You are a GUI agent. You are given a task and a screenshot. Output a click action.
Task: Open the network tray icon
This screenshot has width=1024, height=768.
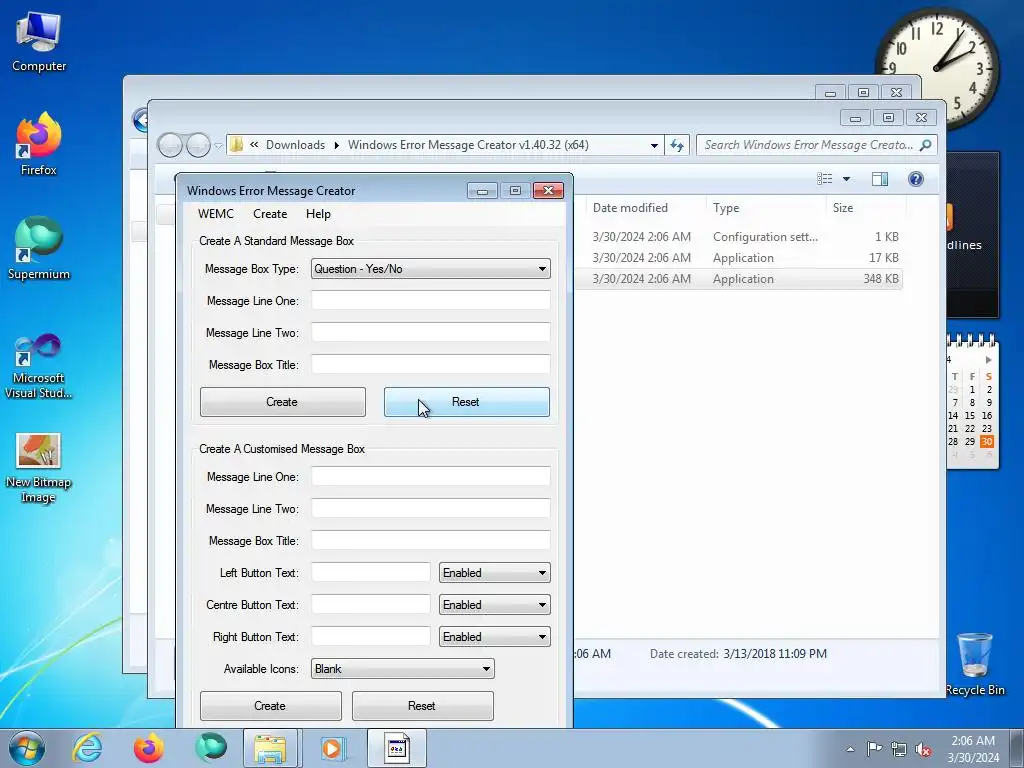(x=899, y=749)
